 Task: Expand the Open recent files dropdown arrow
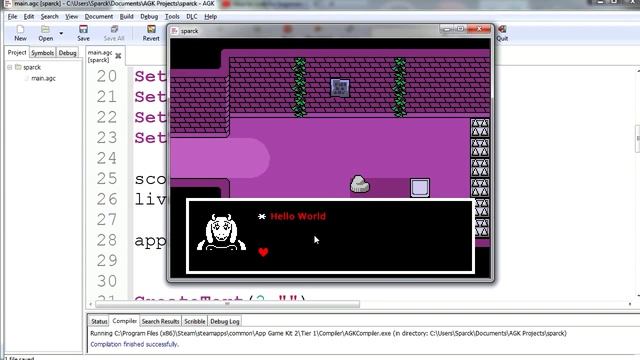click(61, 33)
